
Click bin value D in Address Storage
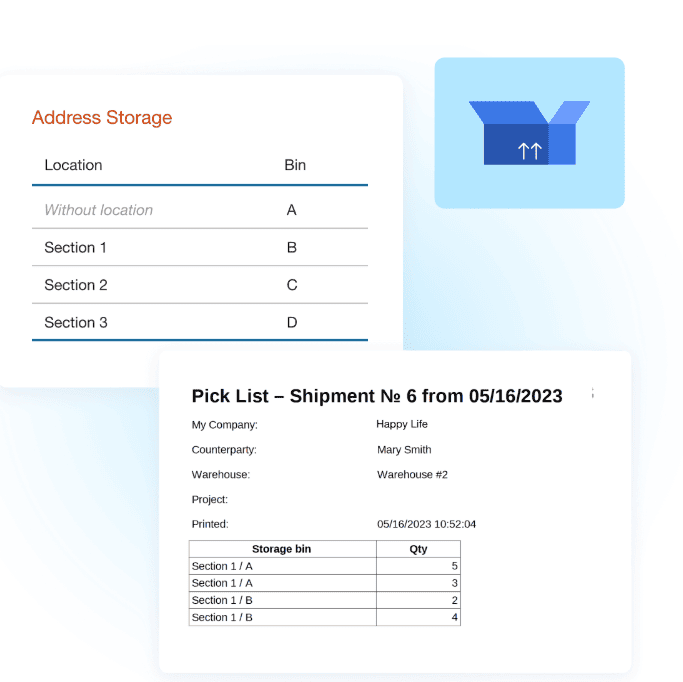[x=292, y=323]
